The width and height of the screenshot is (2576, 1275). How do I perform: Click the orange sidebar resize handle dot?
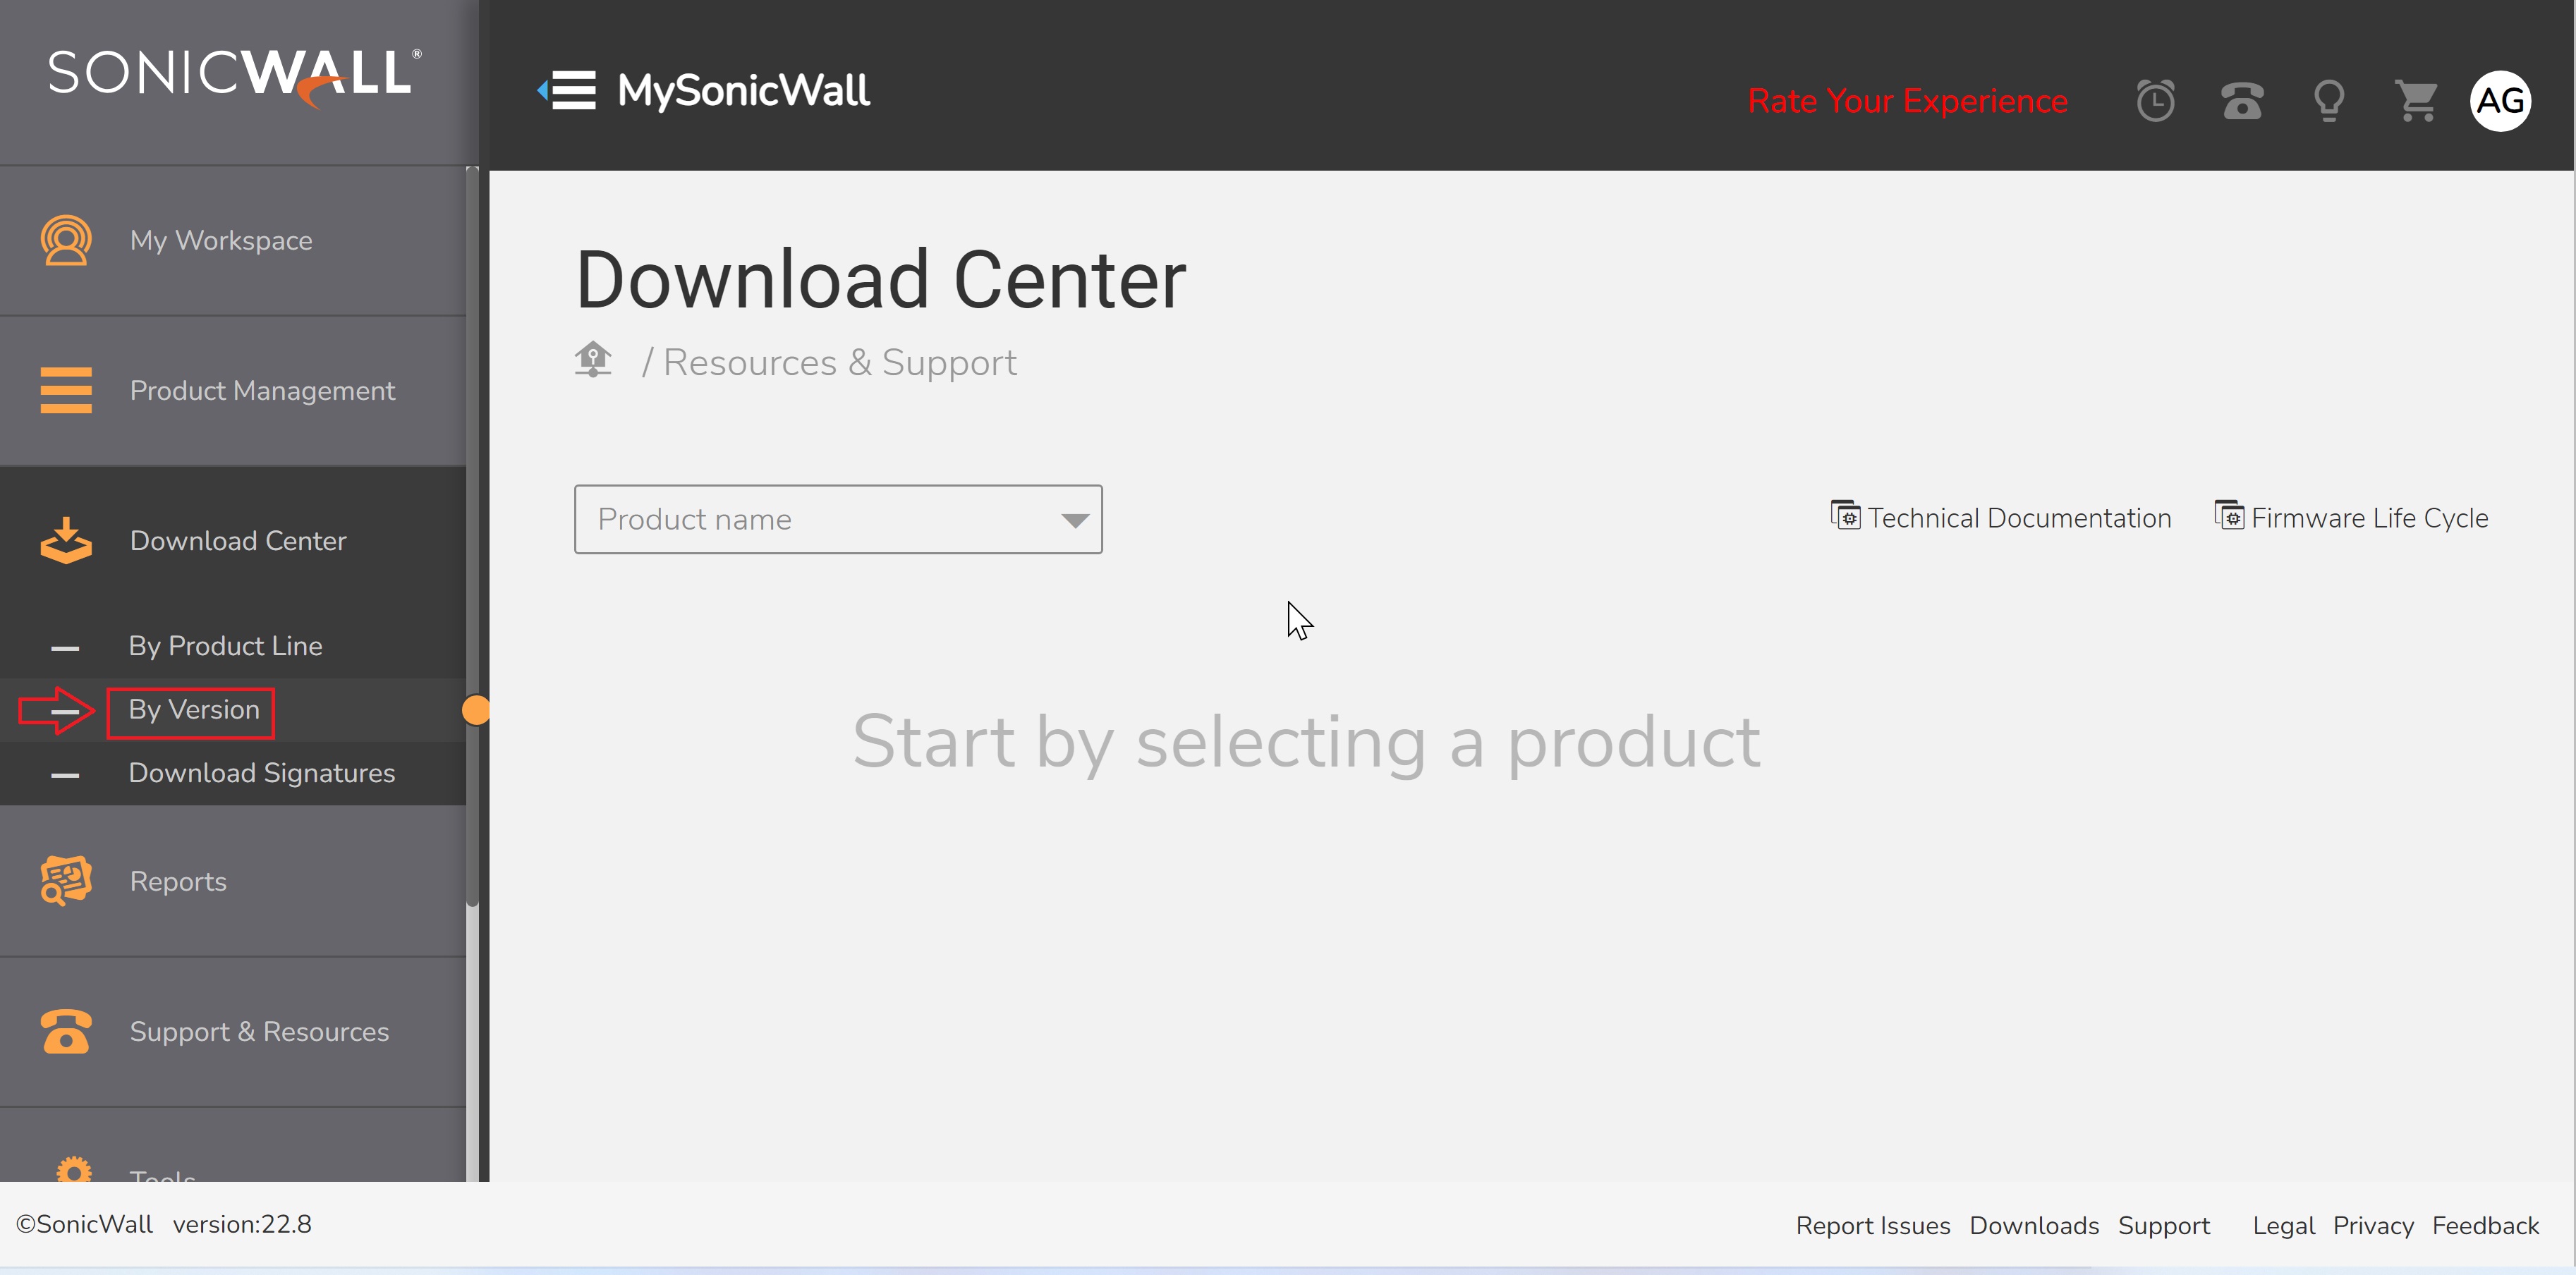(476, 710)
